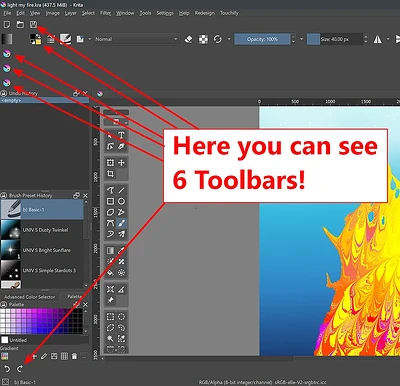The image size is (400, 386).
Task: Open the Layer menu
Action: (x=70, y=13)
